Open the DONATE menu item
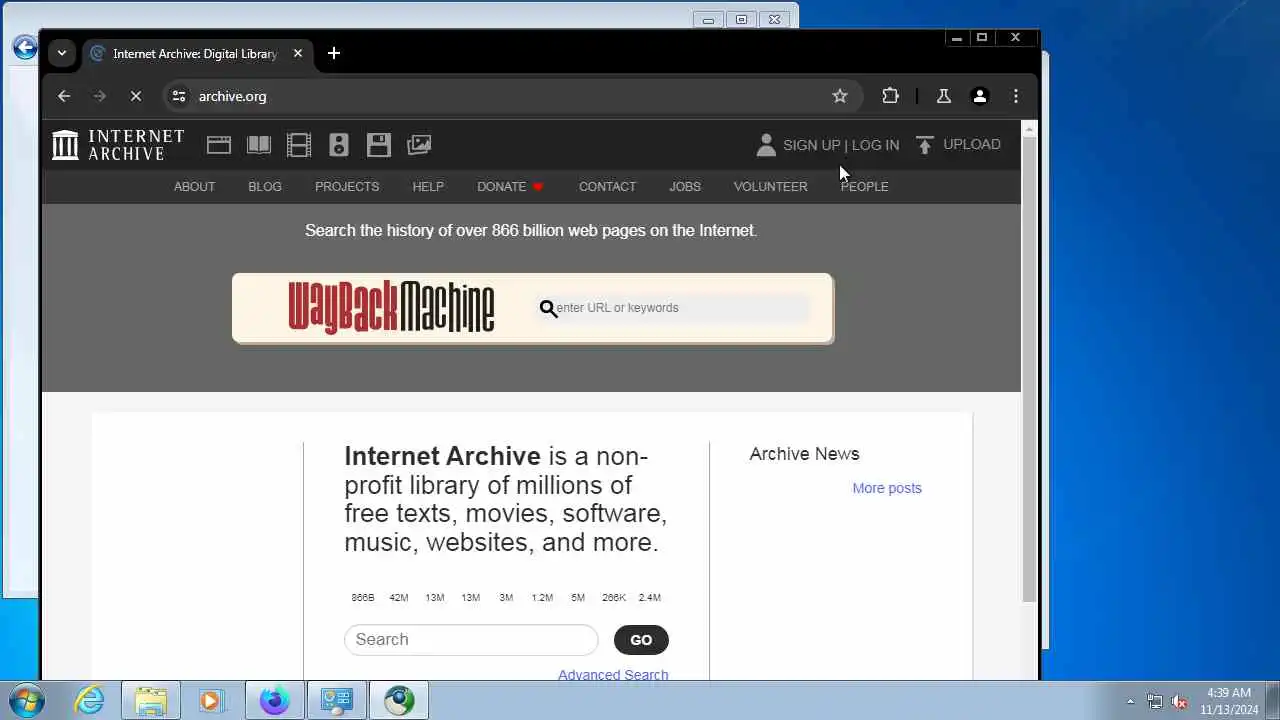Screen dimensions: 1280x720 510,187
